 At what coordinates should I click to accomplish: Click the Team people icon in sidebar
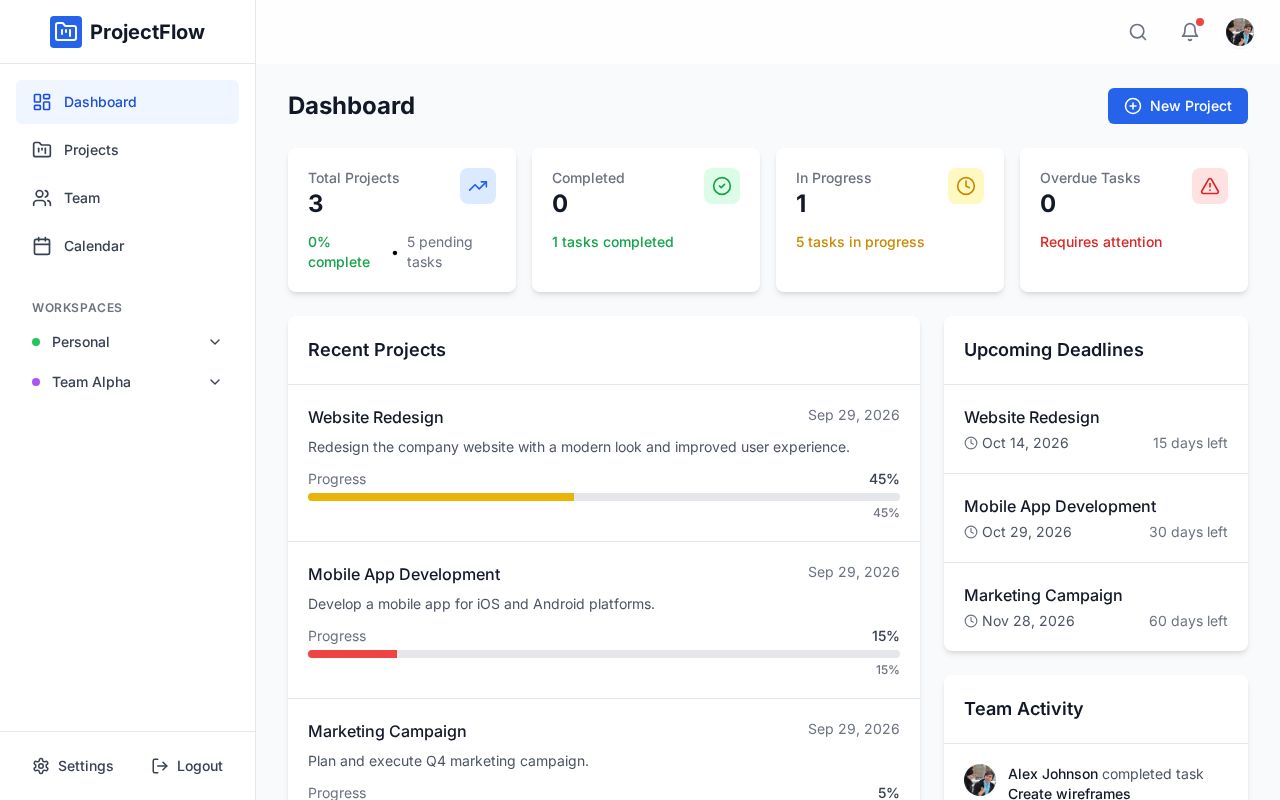pos(42,198)
